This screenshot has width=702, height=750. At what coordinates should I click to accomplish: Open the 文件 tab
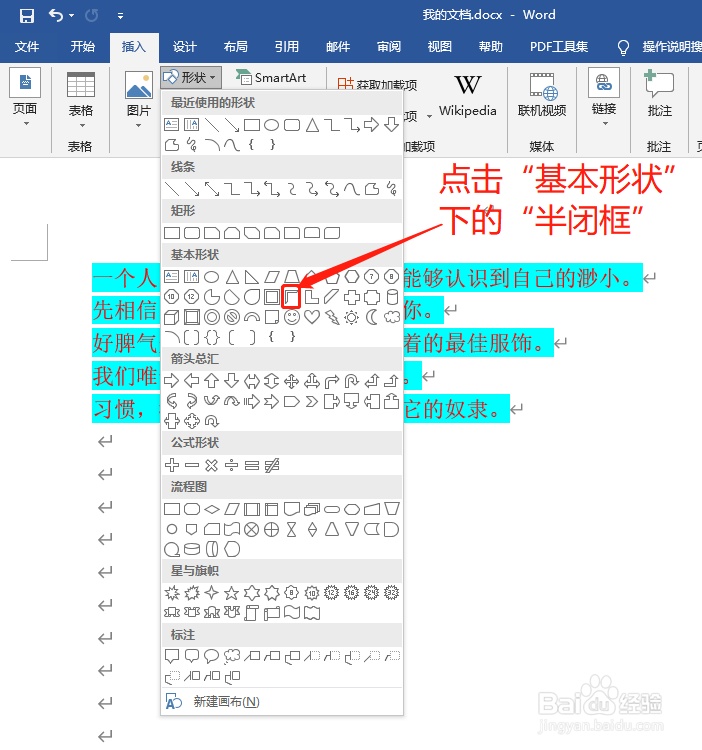click(x=27, y=47)
